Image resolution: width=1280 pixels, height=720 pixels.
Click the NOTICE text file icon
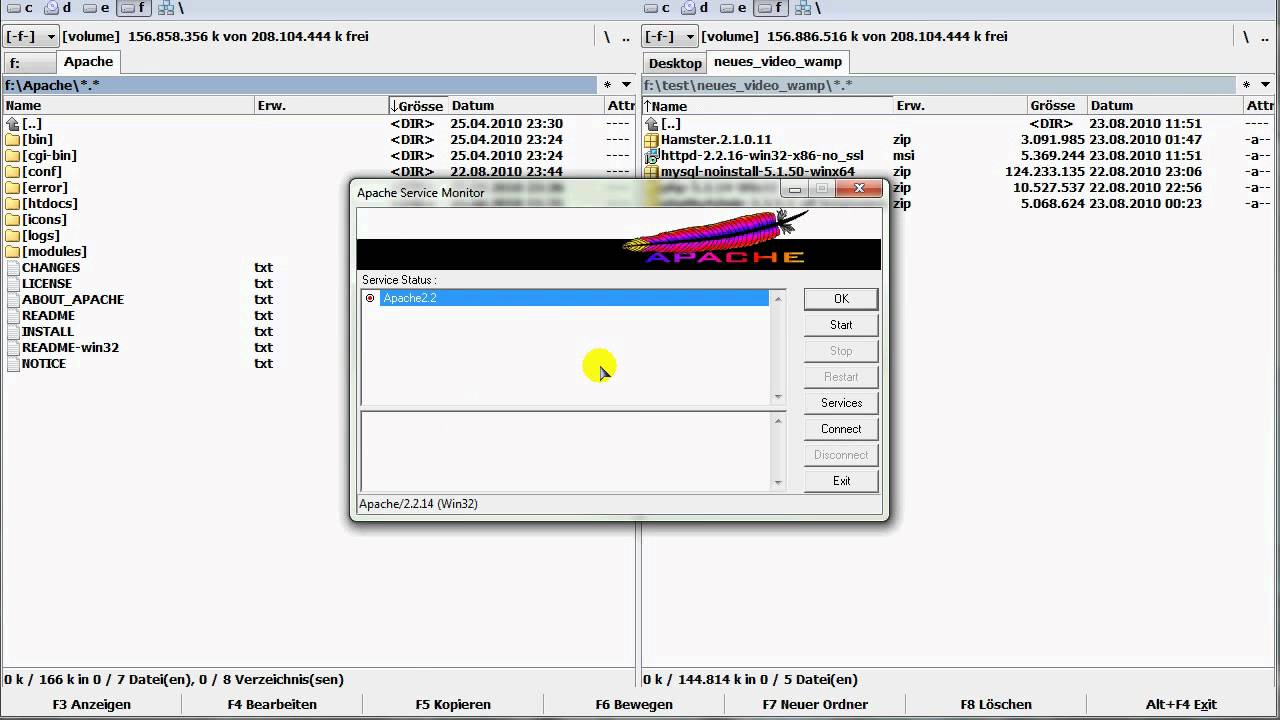point(13,364)
